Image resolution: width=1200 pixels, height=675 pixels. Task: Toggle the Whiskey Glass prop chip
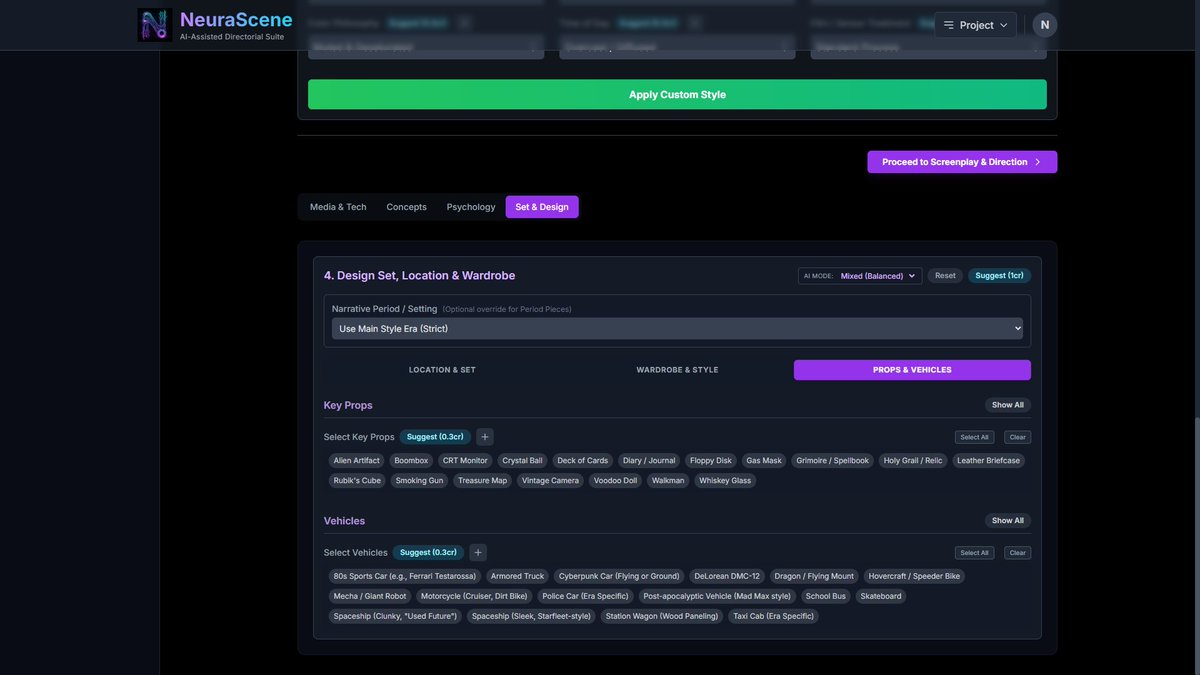click(725, 481)
